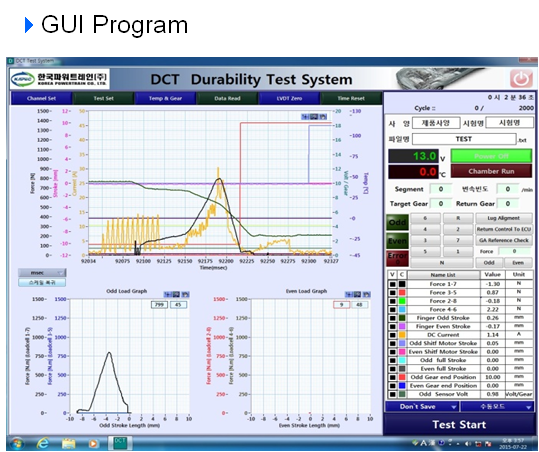Click the red power shutdown icon
Screen dimensions: 539x452
point(521,79)
